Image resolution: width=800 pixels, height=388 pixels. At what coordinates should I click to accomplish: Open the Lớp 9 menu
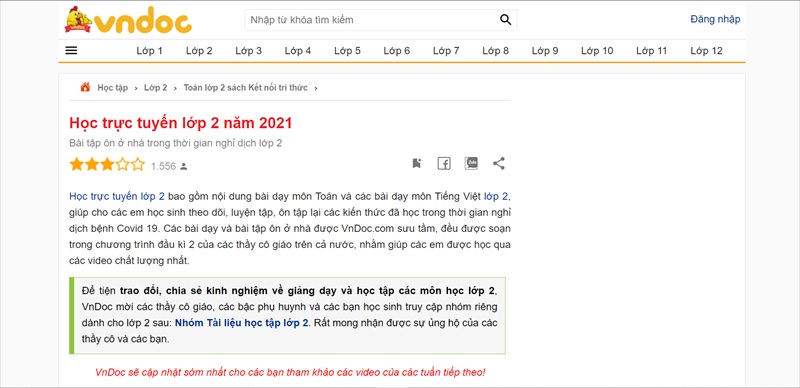(x=545, y=51)
